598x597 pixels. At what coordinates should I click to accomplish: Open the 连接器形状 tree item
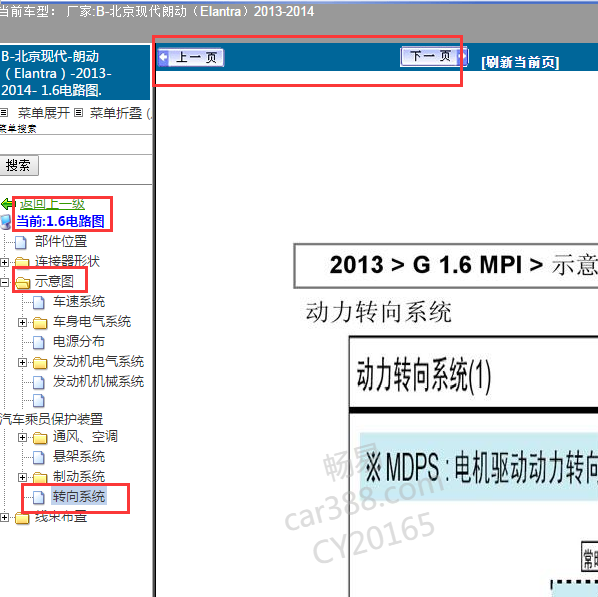(67, 261)
